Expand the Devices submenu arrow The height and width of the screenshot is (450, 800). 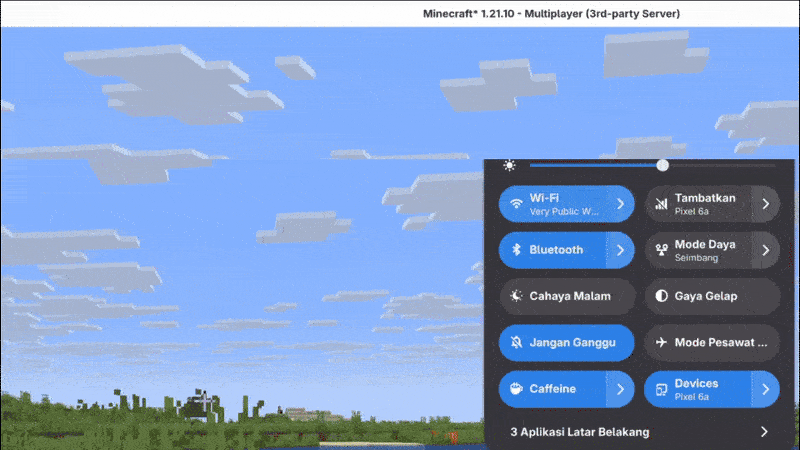[766, 389]
